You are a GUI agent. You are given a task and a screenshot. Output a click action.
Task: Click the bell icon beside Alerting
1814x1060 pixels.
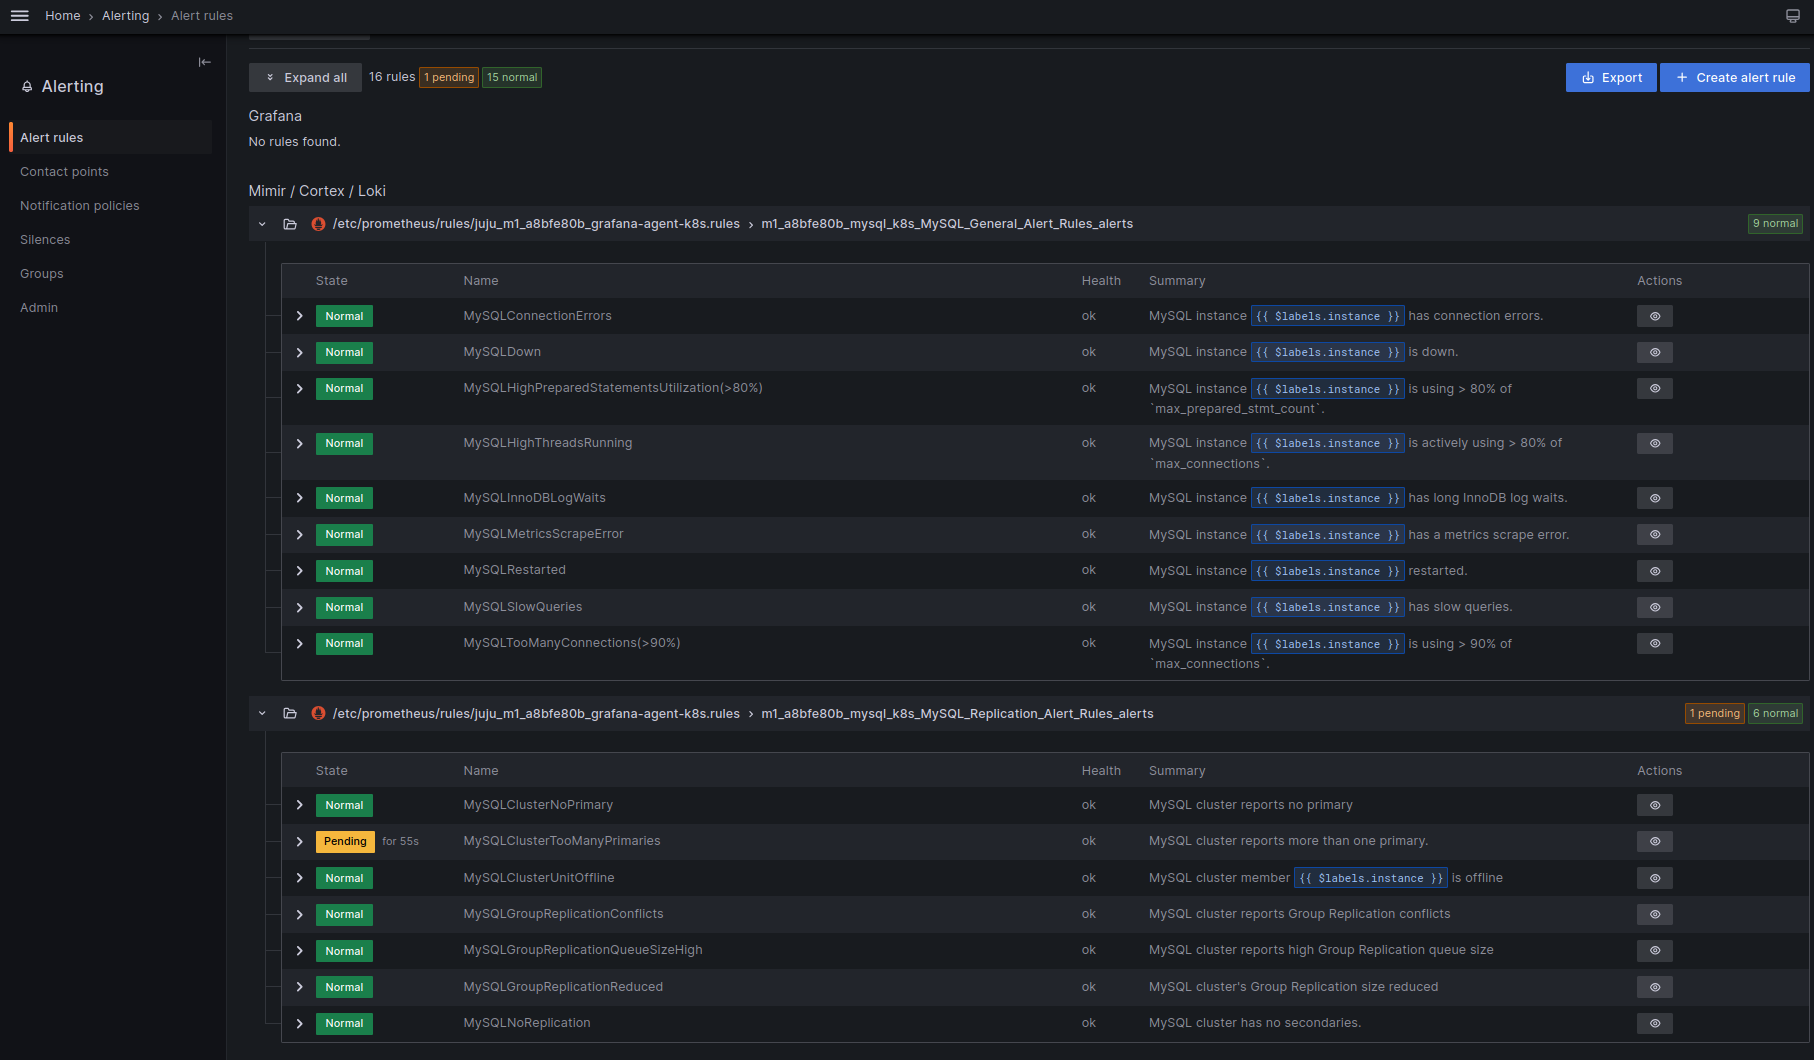point(27,86)
